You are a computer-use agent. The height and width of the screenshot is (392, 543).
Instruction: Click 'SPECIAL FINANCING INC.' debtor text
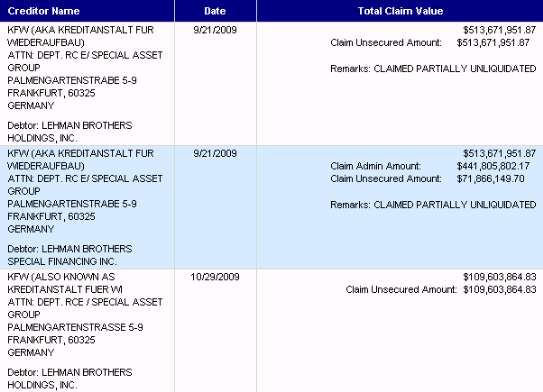(62, 261)
